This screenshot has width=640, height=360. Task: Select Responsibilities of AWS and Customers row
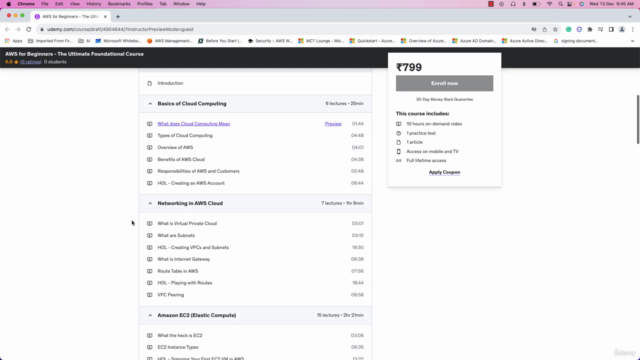(255, 171)
